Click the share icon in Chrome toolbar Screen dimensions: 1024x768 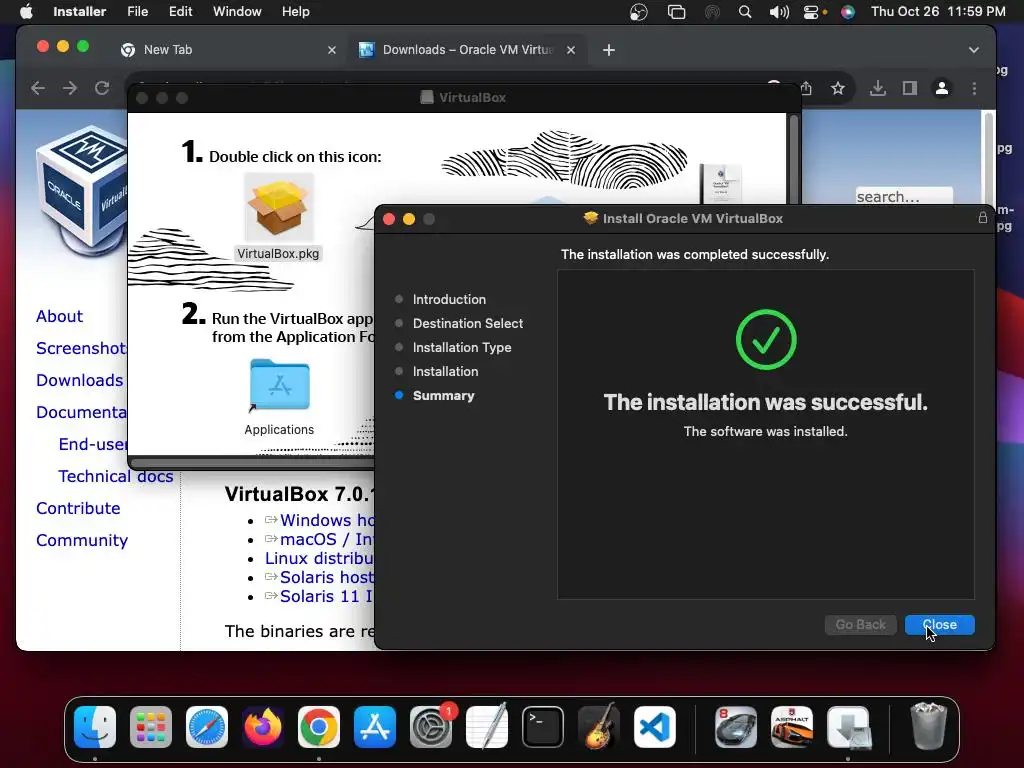(807, 88)
